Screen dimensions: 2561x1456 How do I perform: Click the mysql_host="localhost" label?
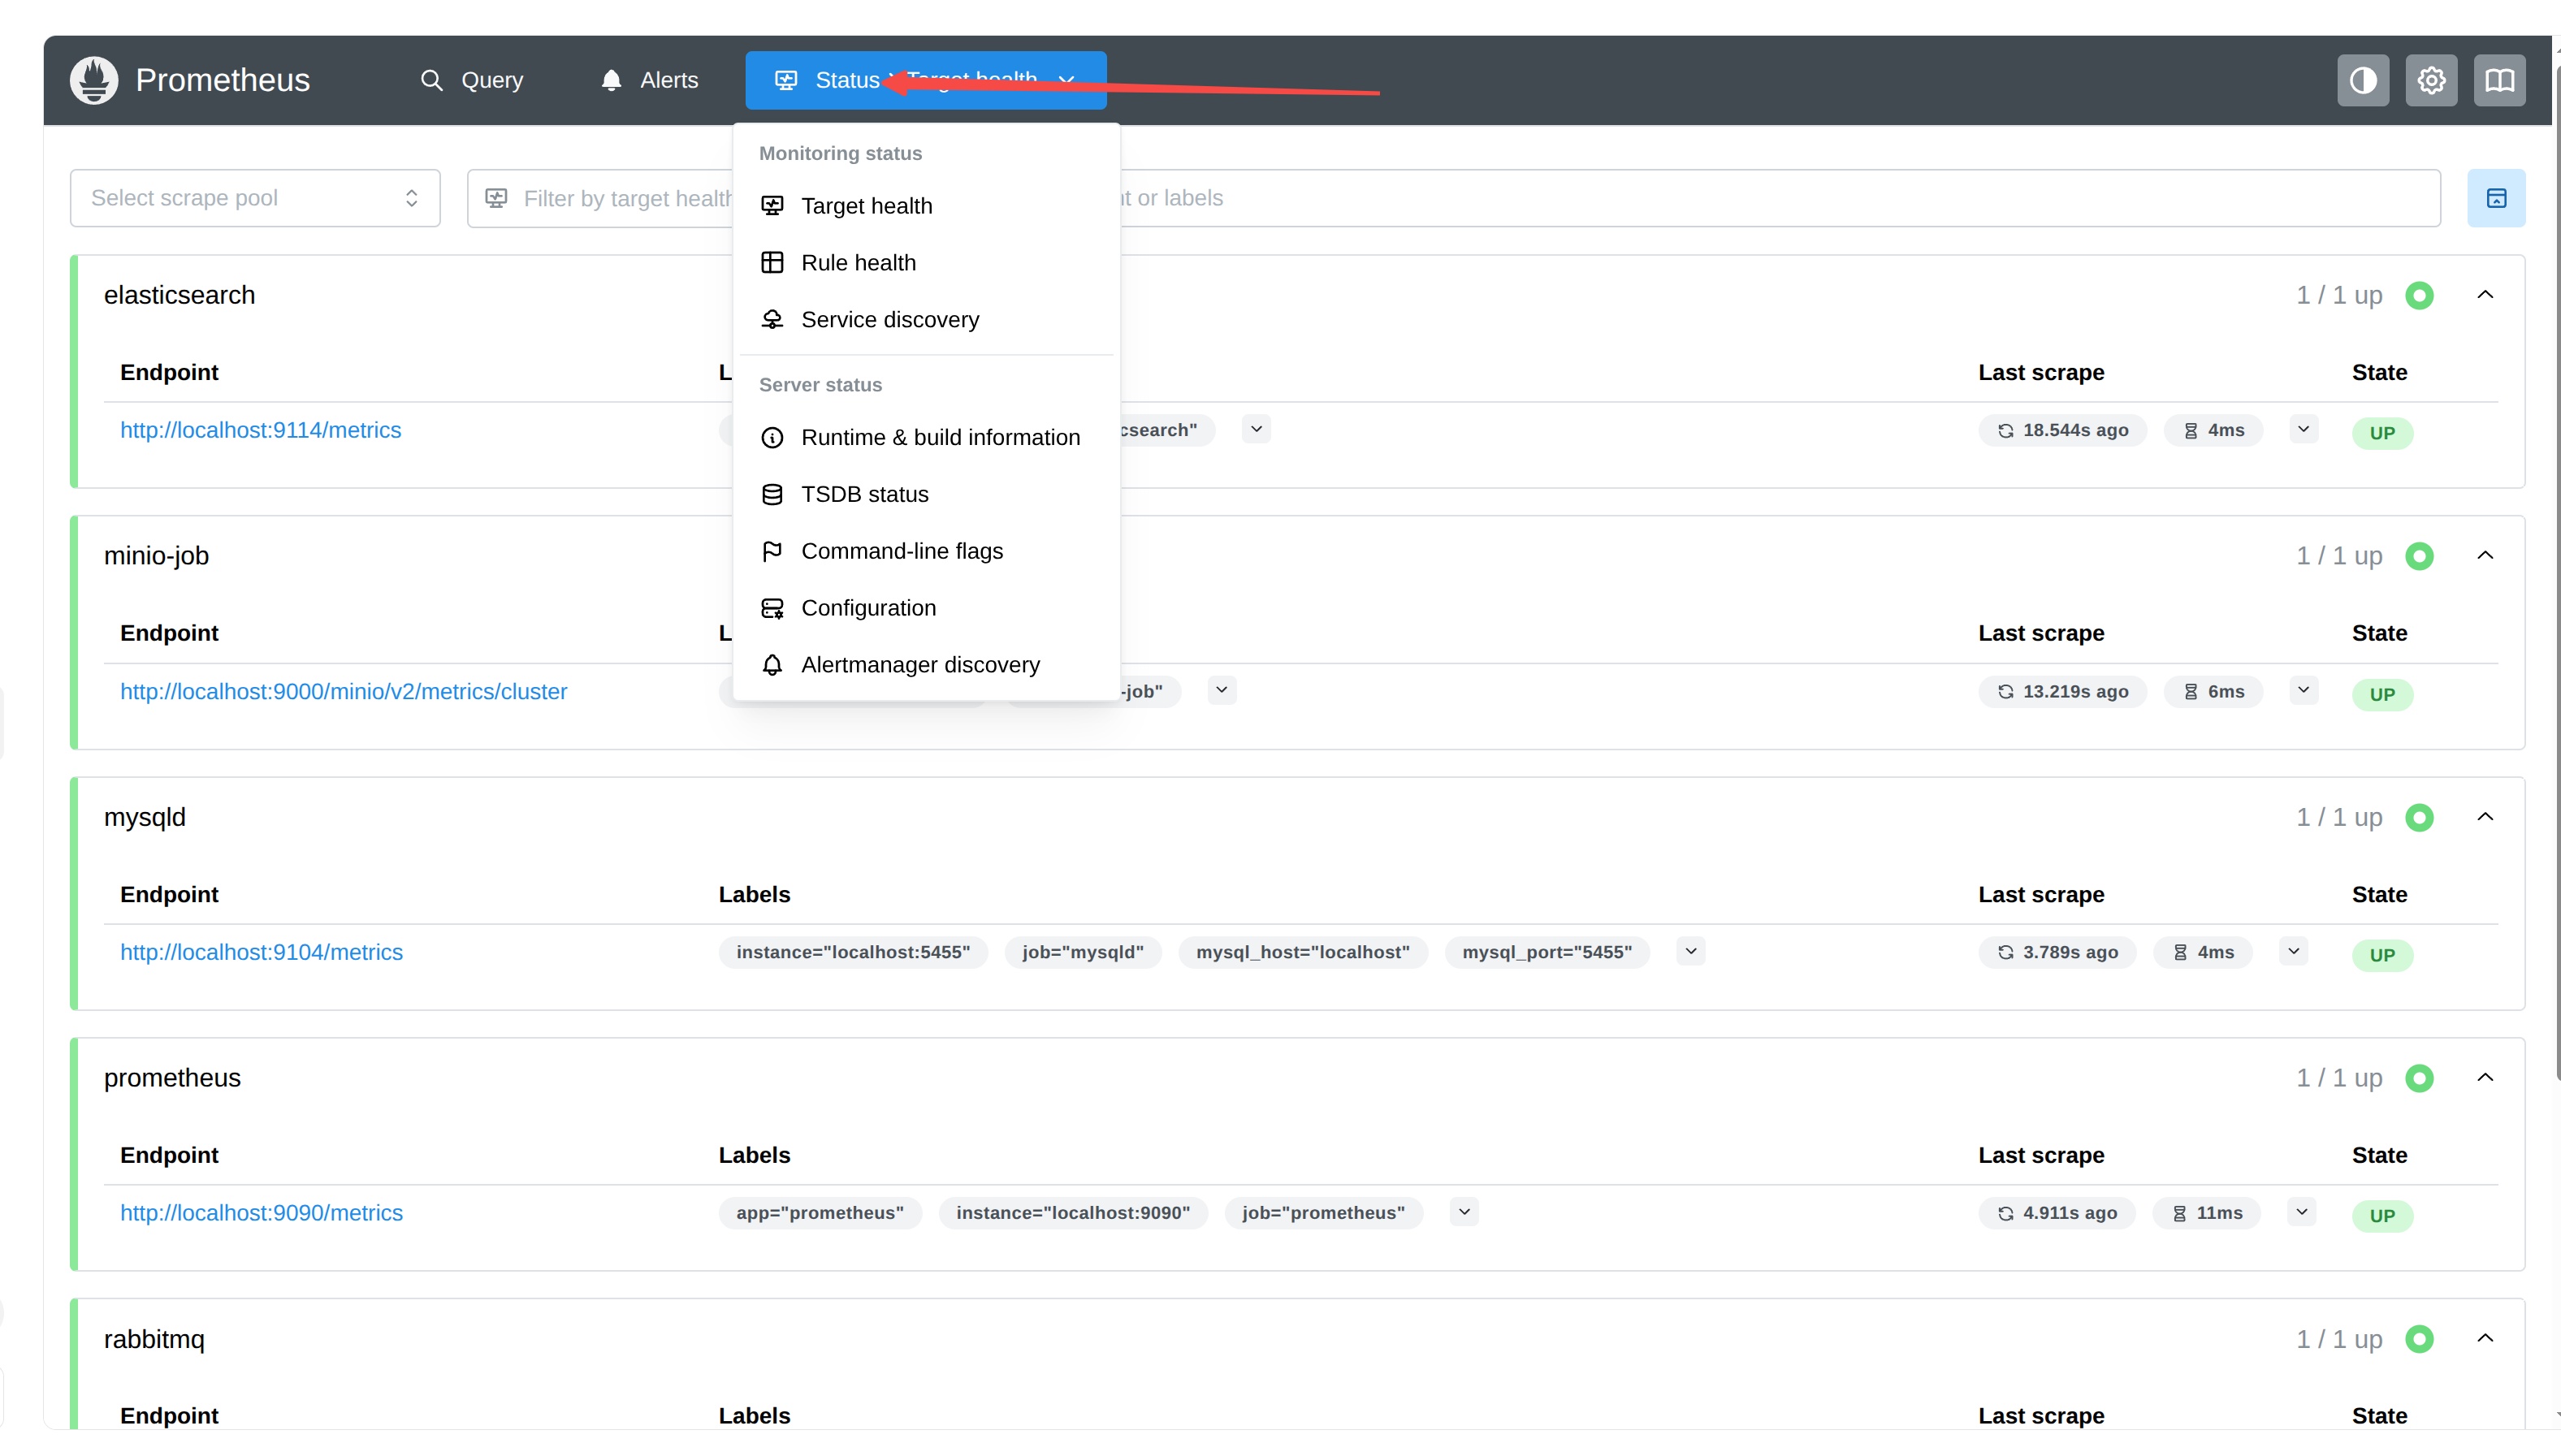pos(1303,953)
